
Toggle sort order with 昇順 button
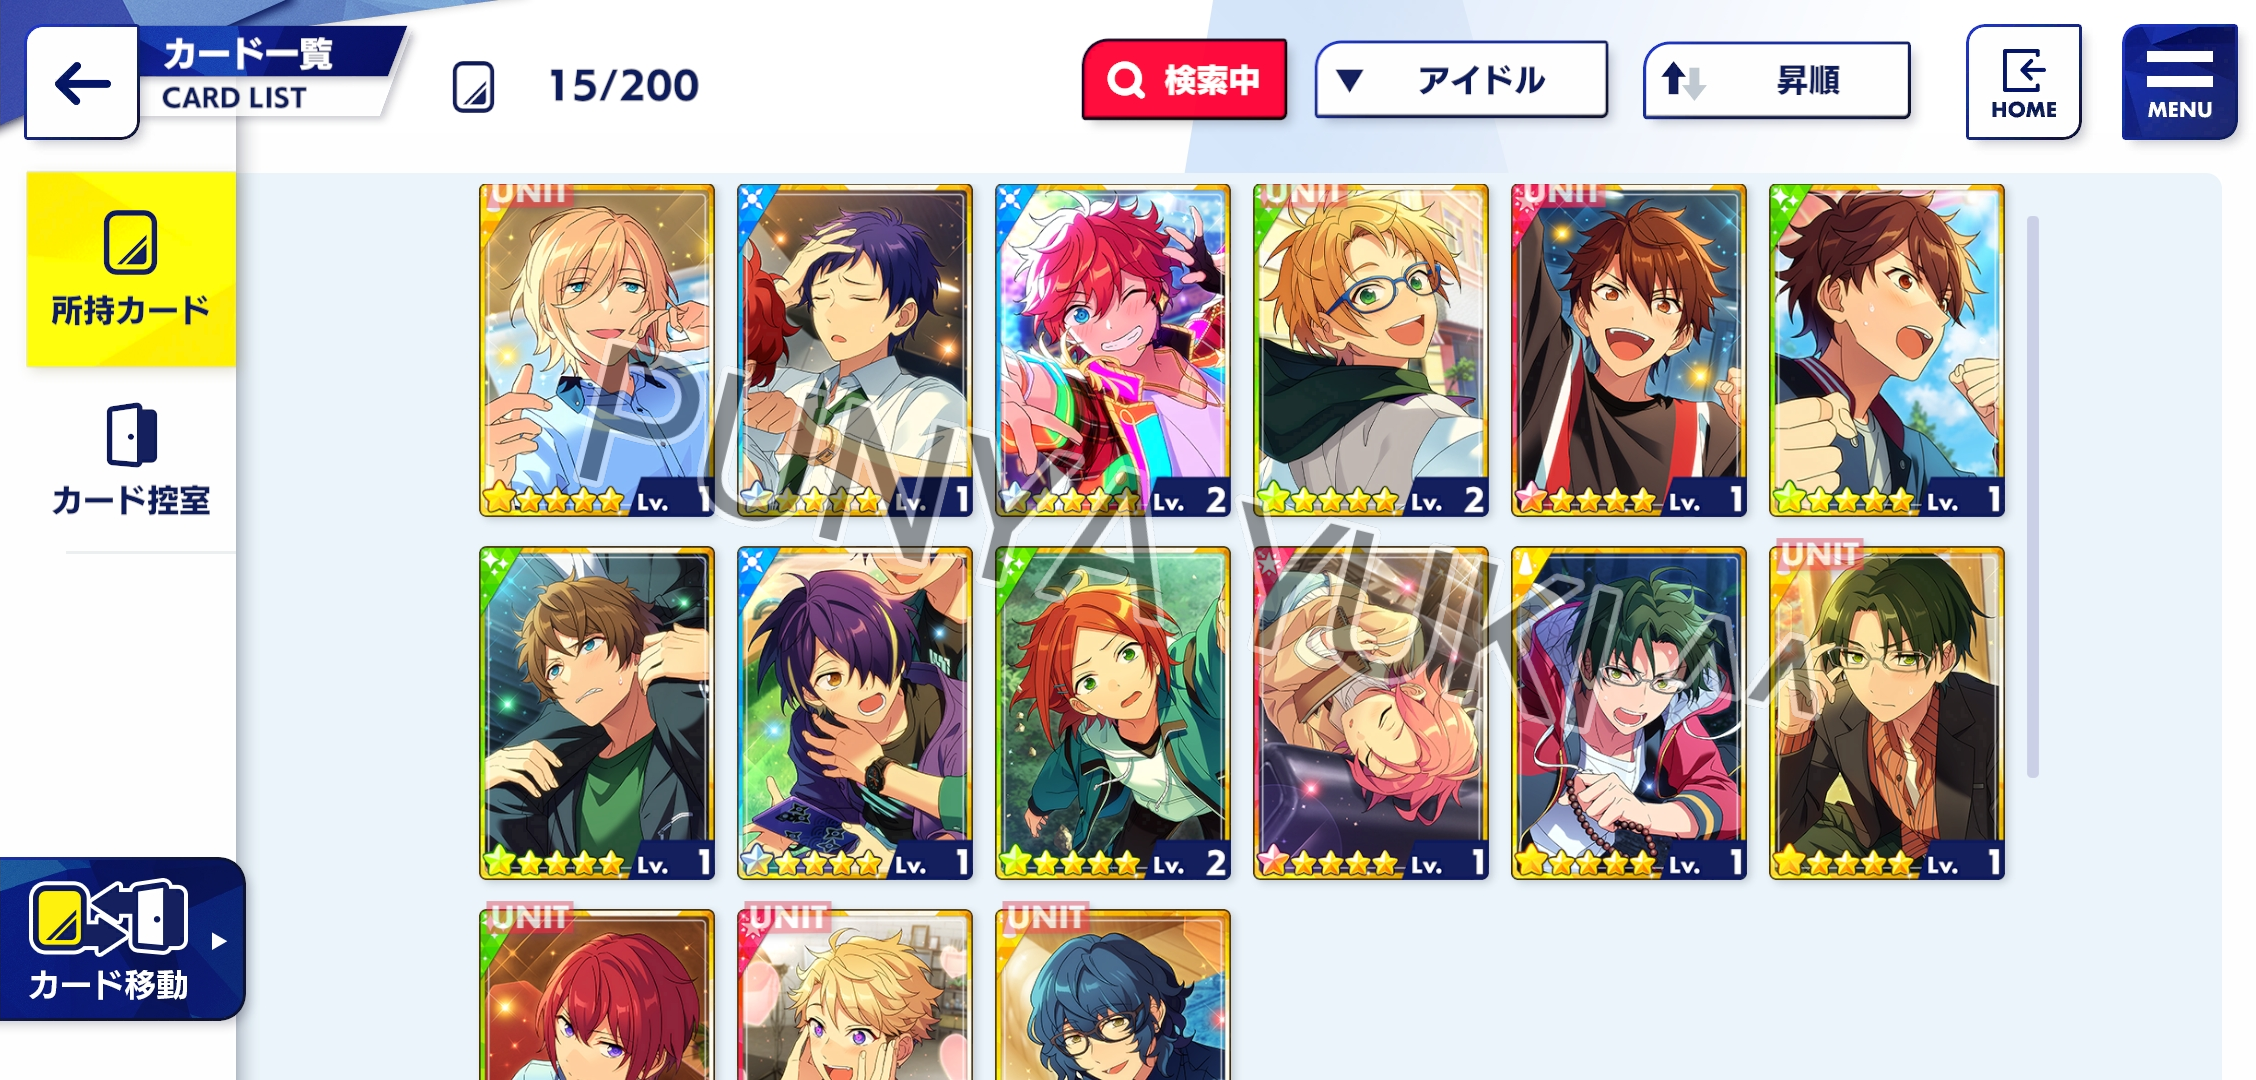[x=1777, y=80]
